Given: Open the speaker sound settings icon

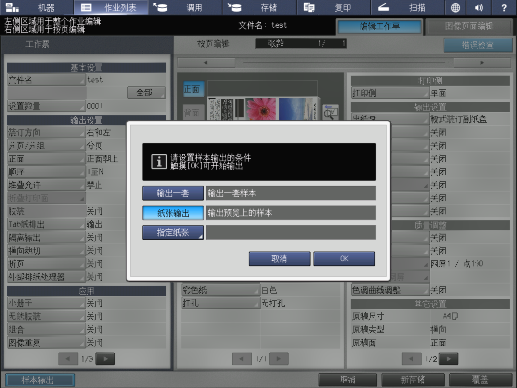Looking at the screenshot, I should coord(479,7).
